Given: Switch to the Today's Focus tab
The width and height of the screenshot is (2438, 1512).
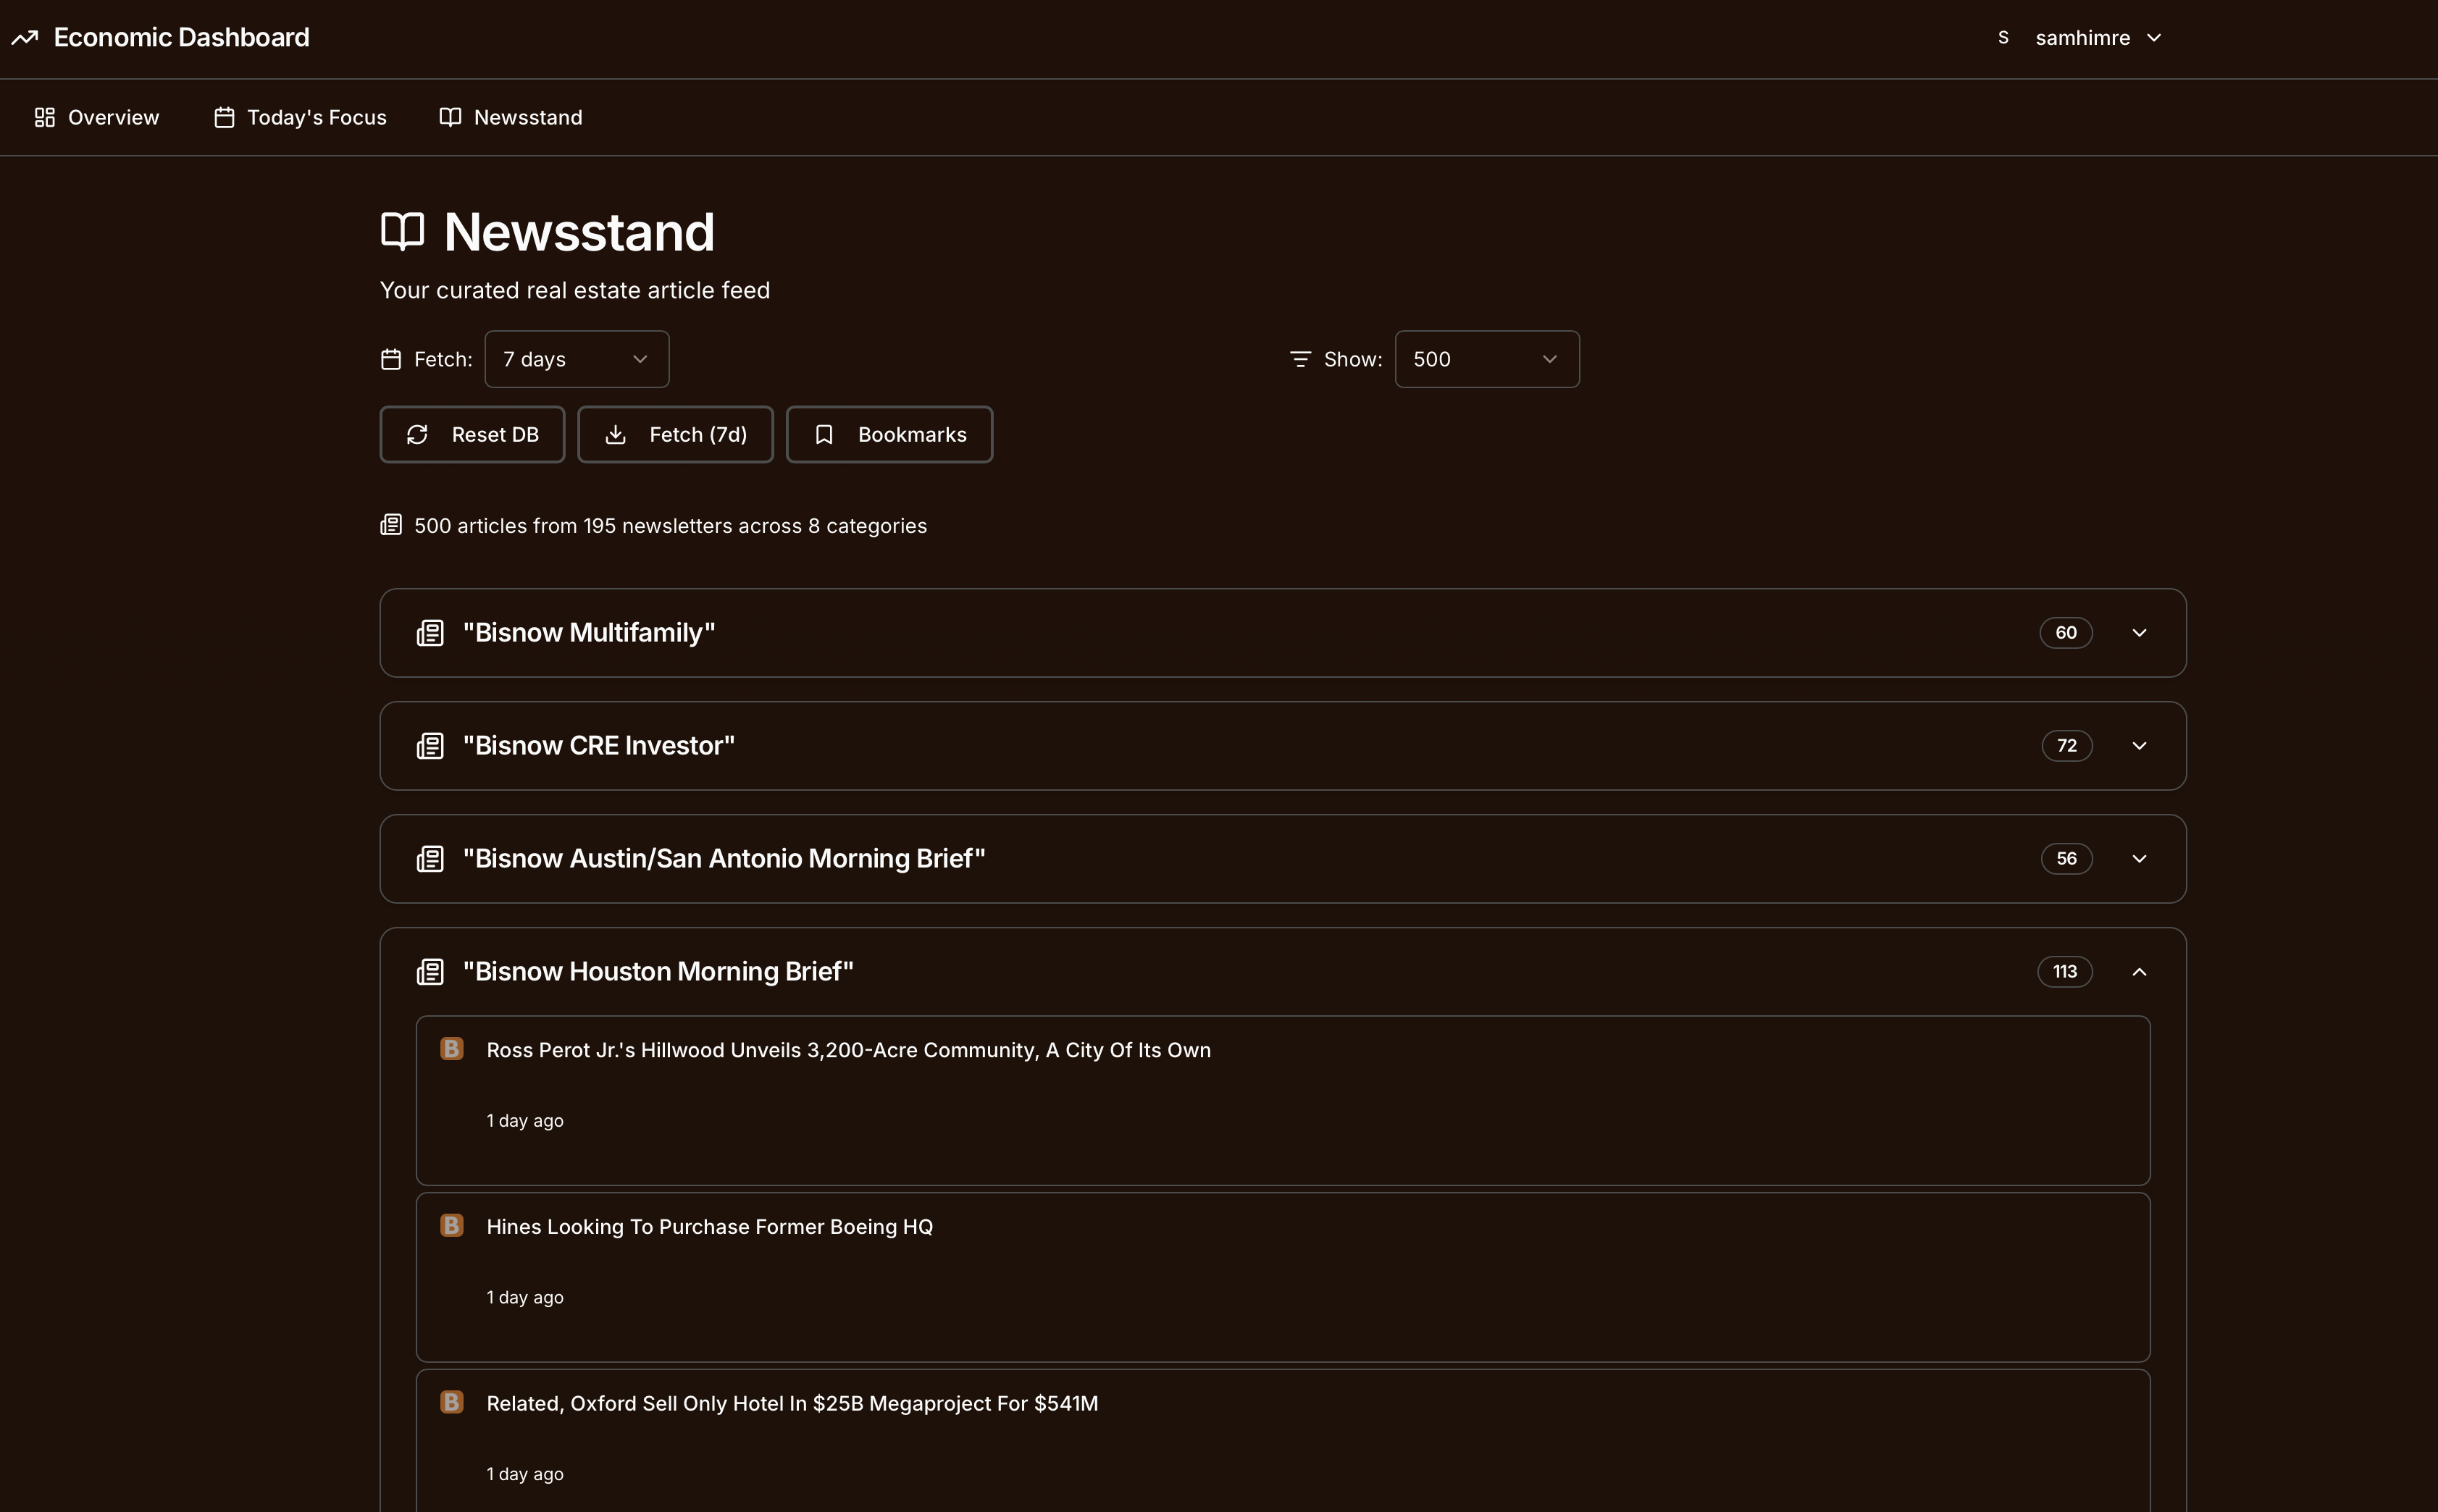Looking at the screenshot, I should click(x=300, y=117).
